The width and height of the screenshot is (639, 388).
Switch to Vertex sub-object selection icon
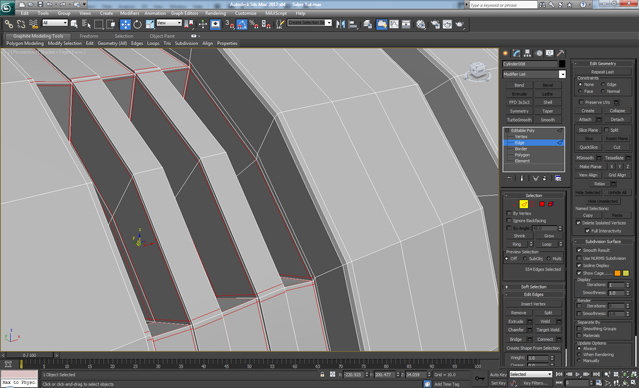click(515, 204)
